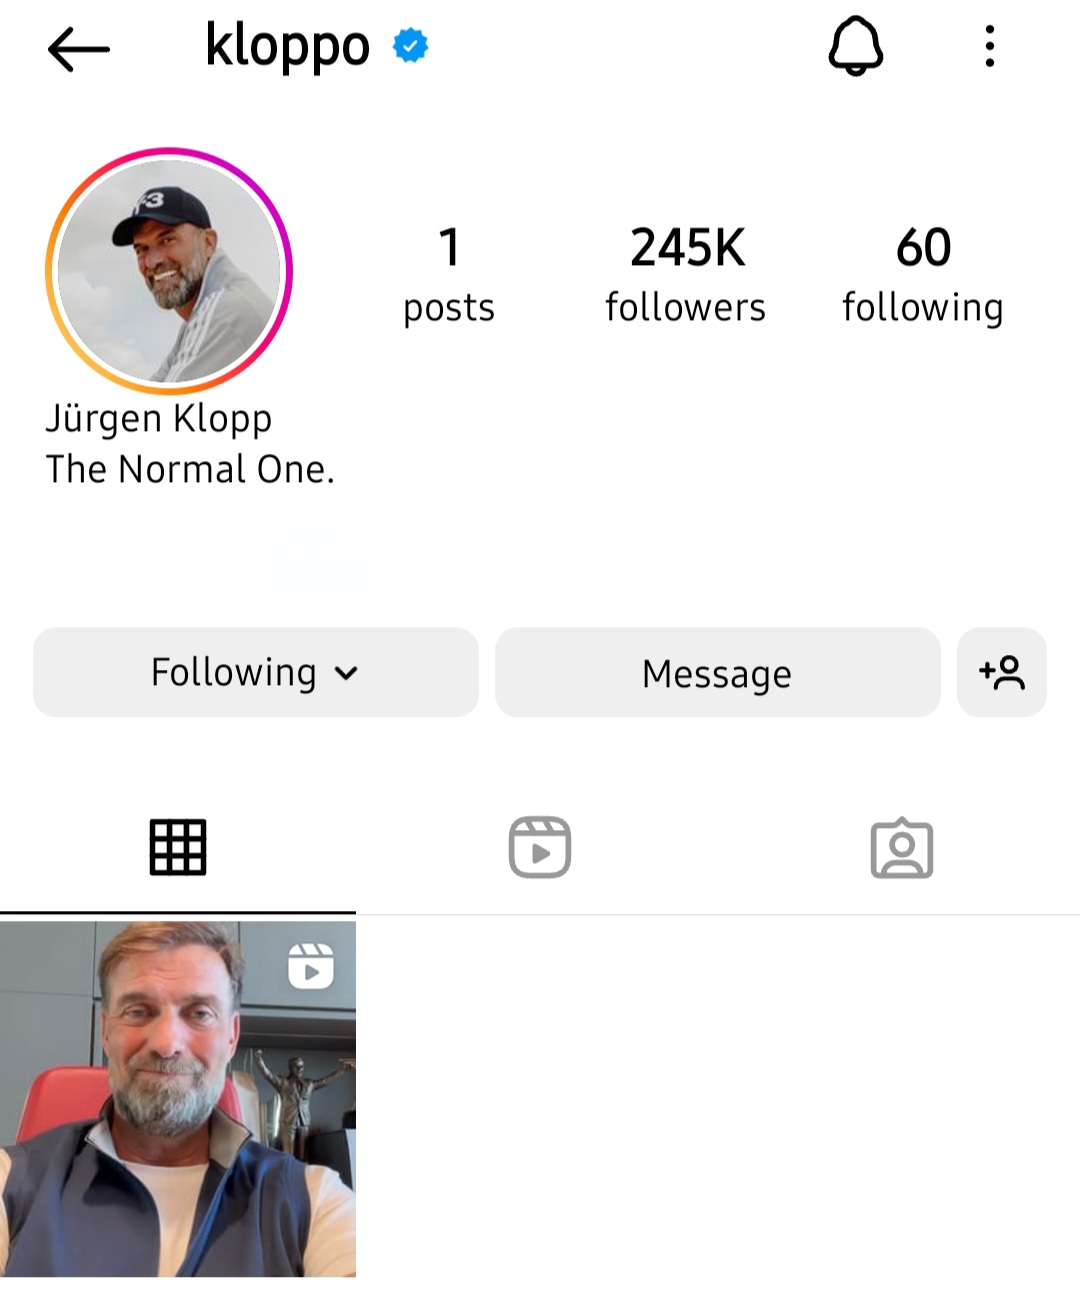View the story from profile picture
Image resolution: width=1080 pixels, height=1291 pixels.
(x=169, y=270)
